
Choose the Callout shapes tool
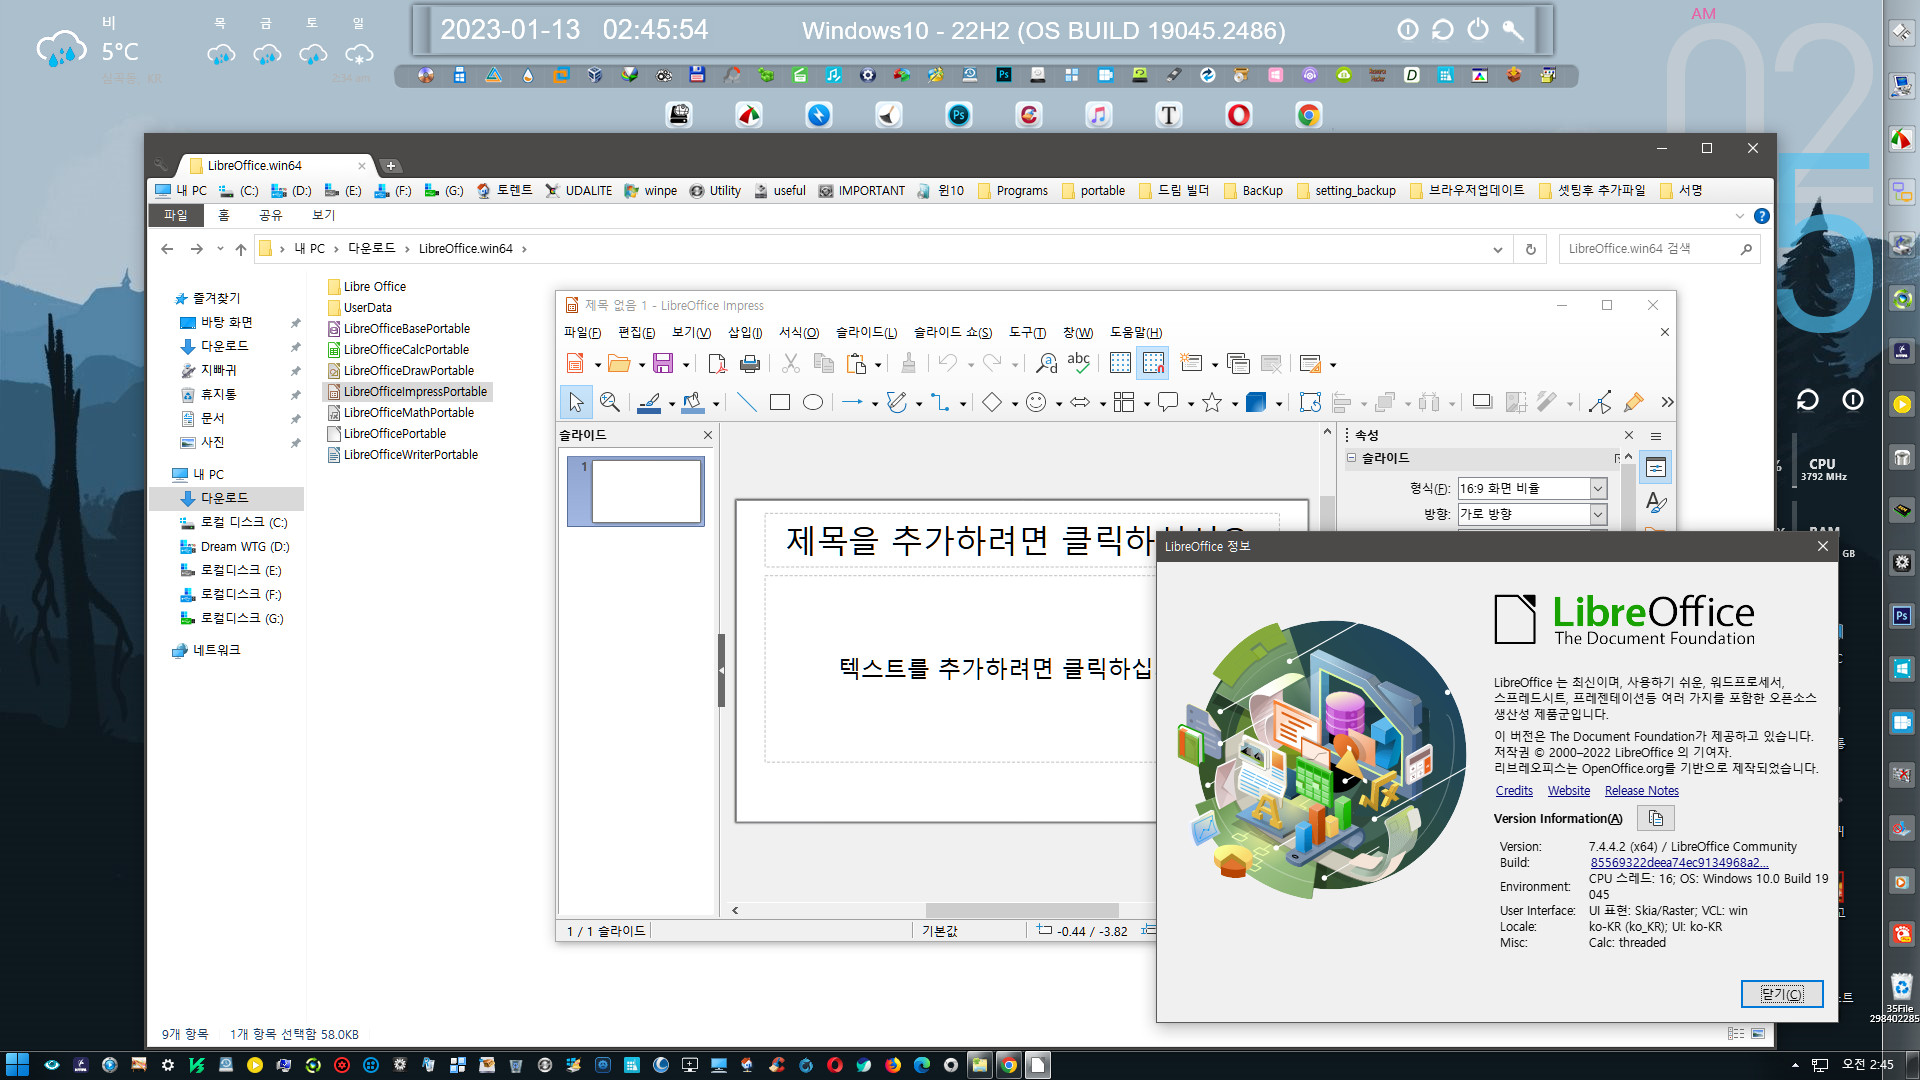pyautogui.click(x=1168, y=402)
